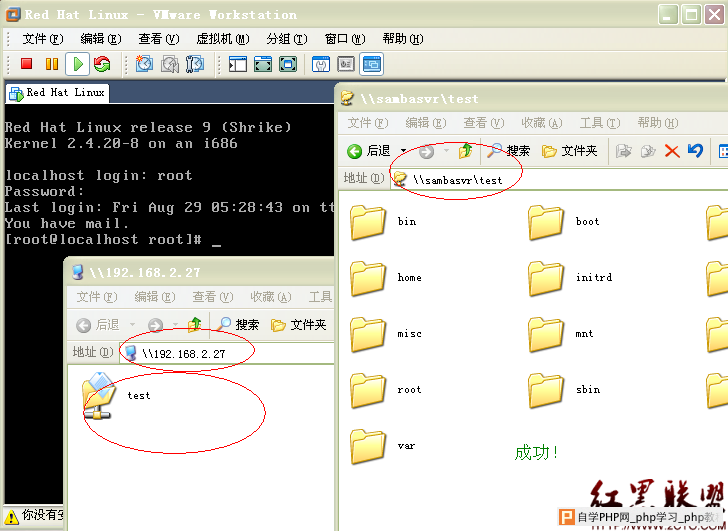The height and width of the screenshot is (531, 728).
Task: Open VMware 分组(T) menu
Action: coord(287,39)
